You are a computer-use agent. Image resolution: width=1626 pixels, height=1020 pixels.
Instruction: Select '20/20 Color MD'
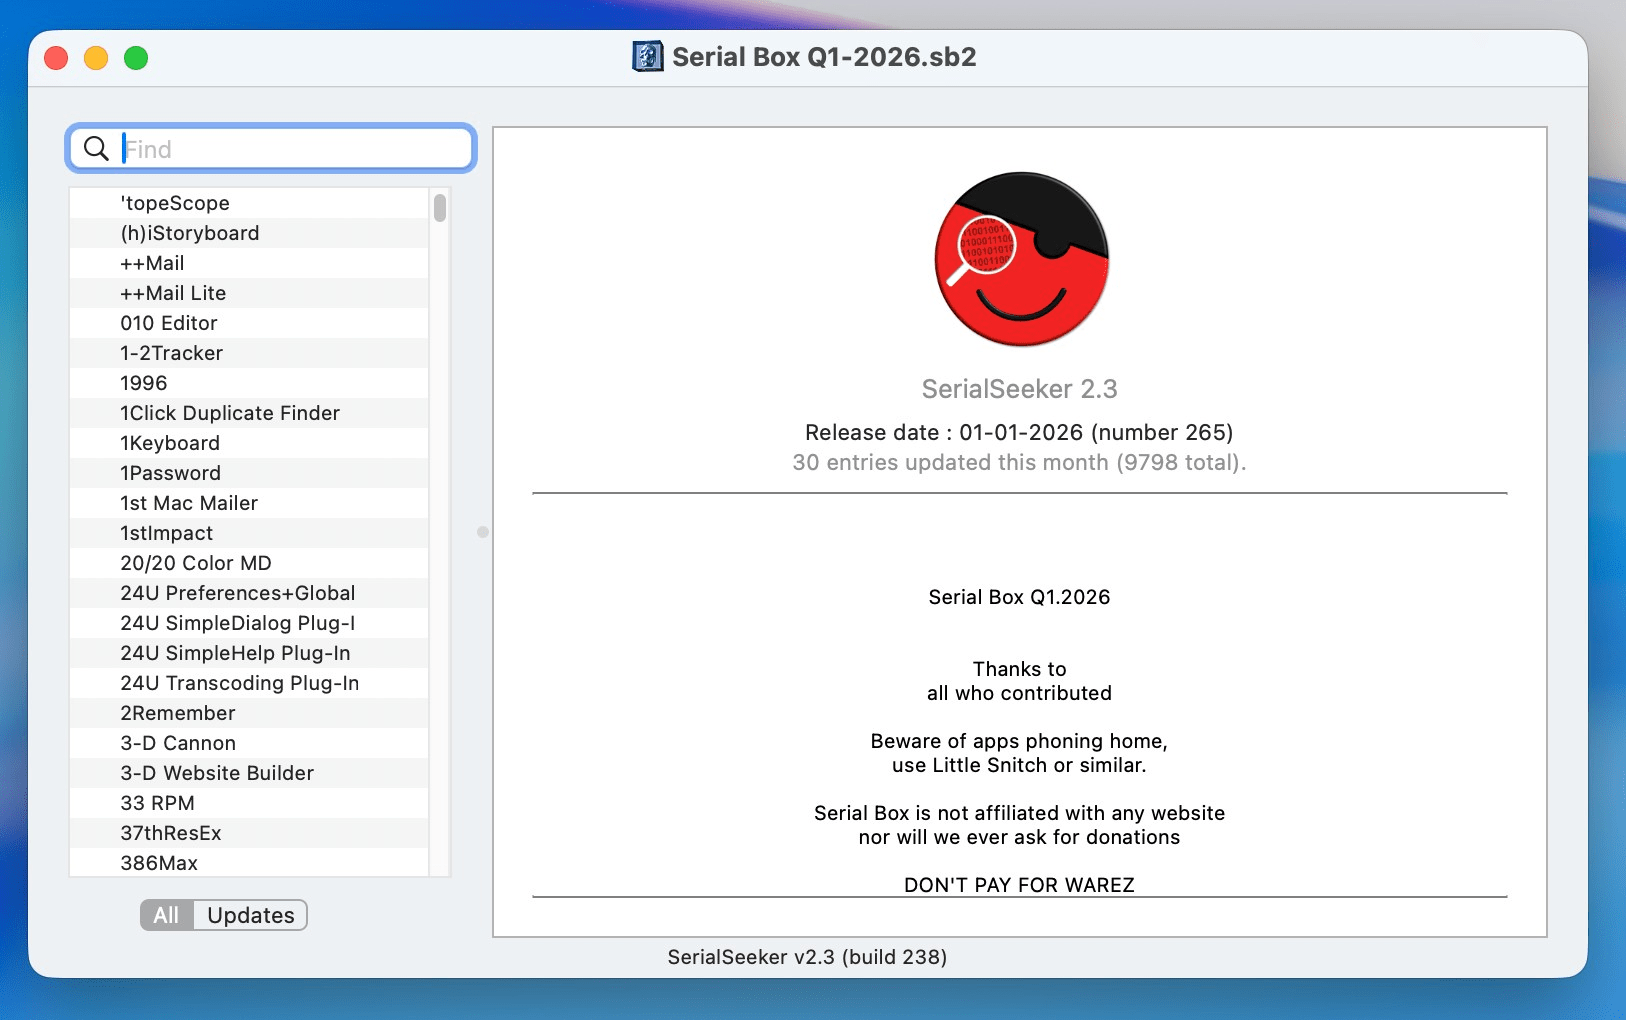pos(195,562)
